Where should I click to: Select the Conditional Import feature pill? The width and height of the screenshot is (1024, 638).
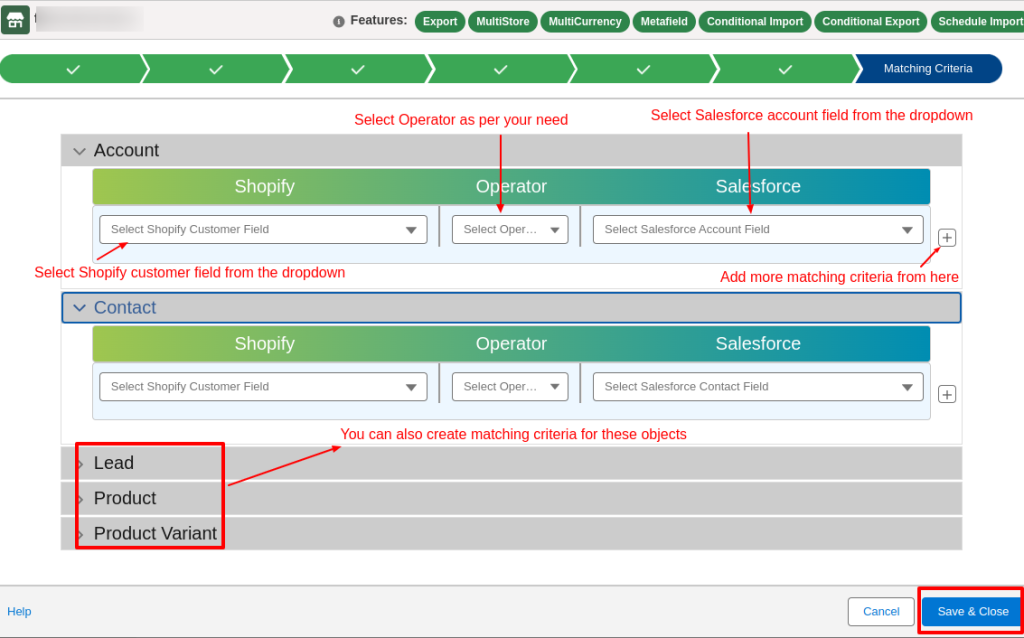coord(755,22)
